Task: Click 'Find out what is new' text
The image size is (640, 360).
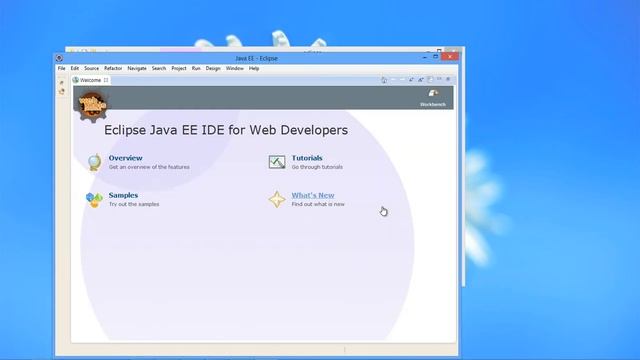Action: coord(318,204)
